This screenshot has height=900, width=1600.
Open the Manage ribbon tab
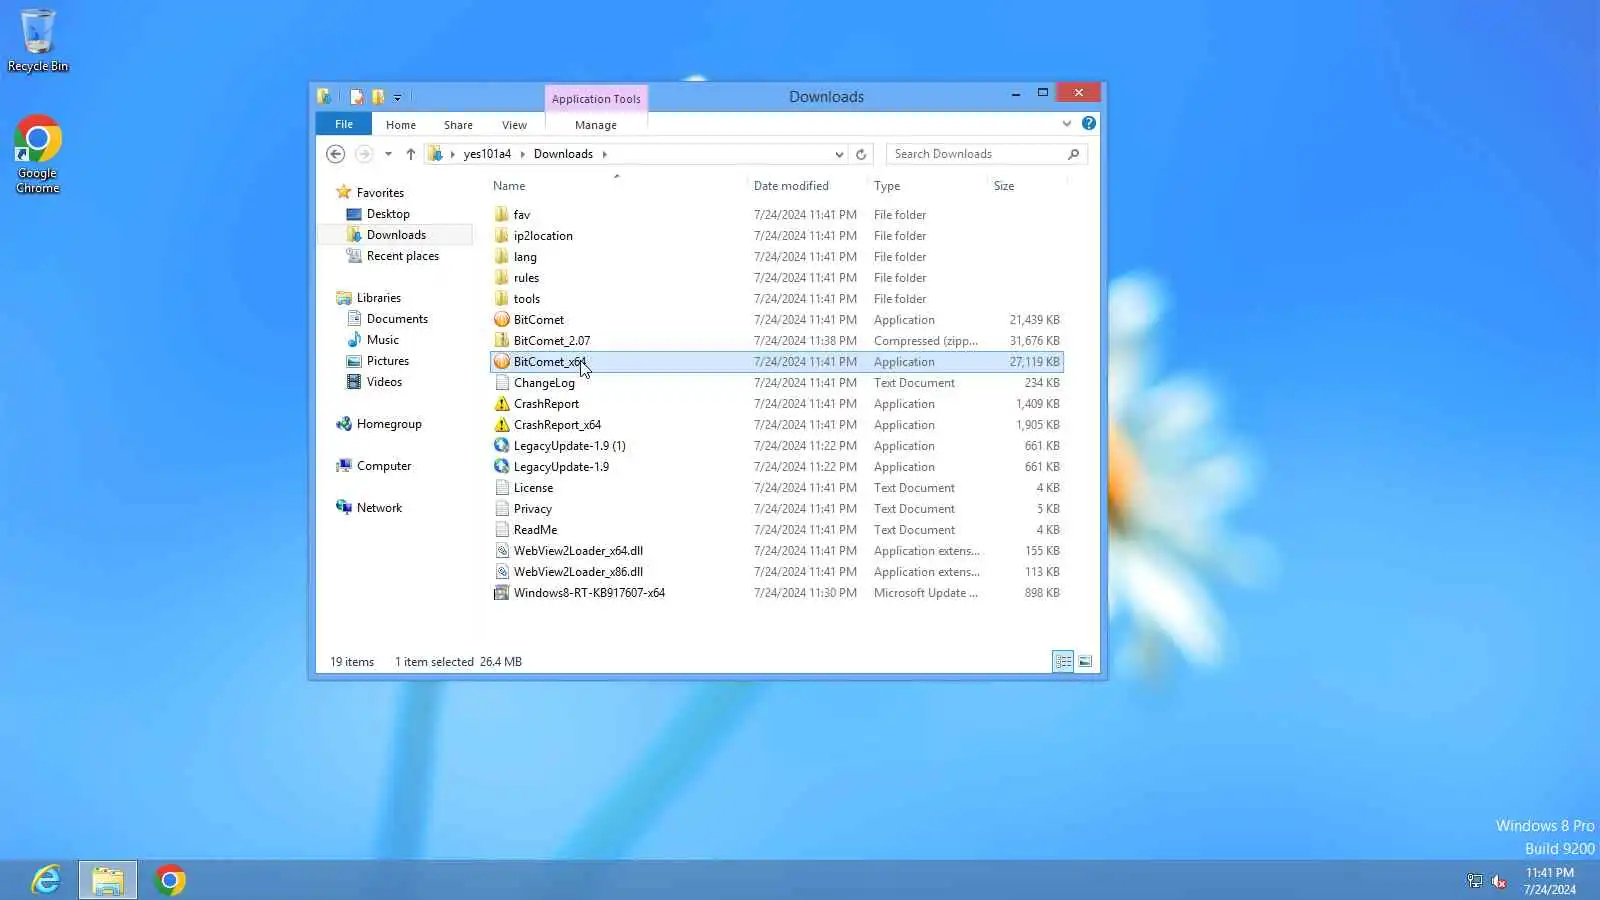(596, 125)
